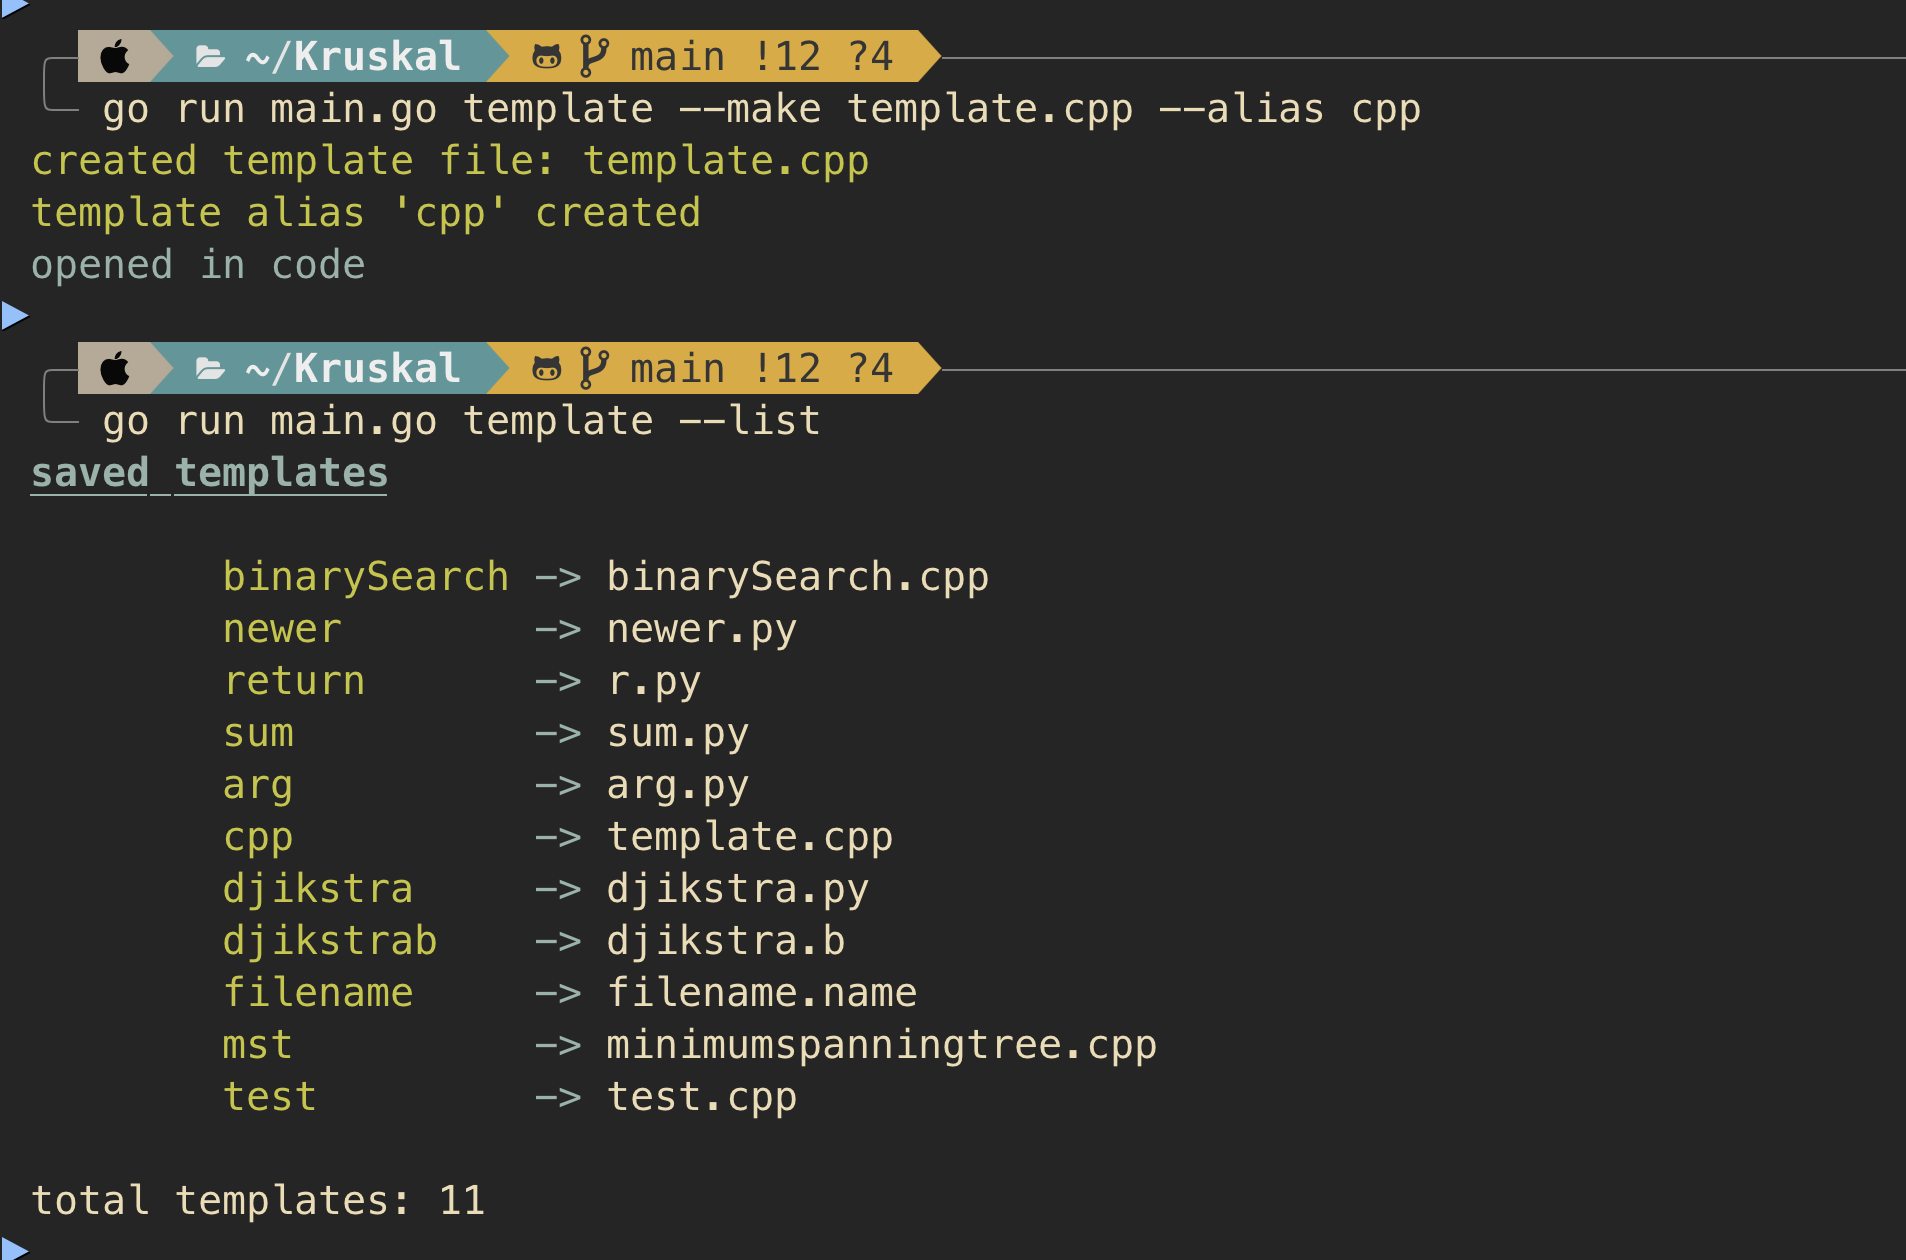The image size is (1906, 1260).
Task: Click the Apple logo above the --list command
Action: (116, 369)
